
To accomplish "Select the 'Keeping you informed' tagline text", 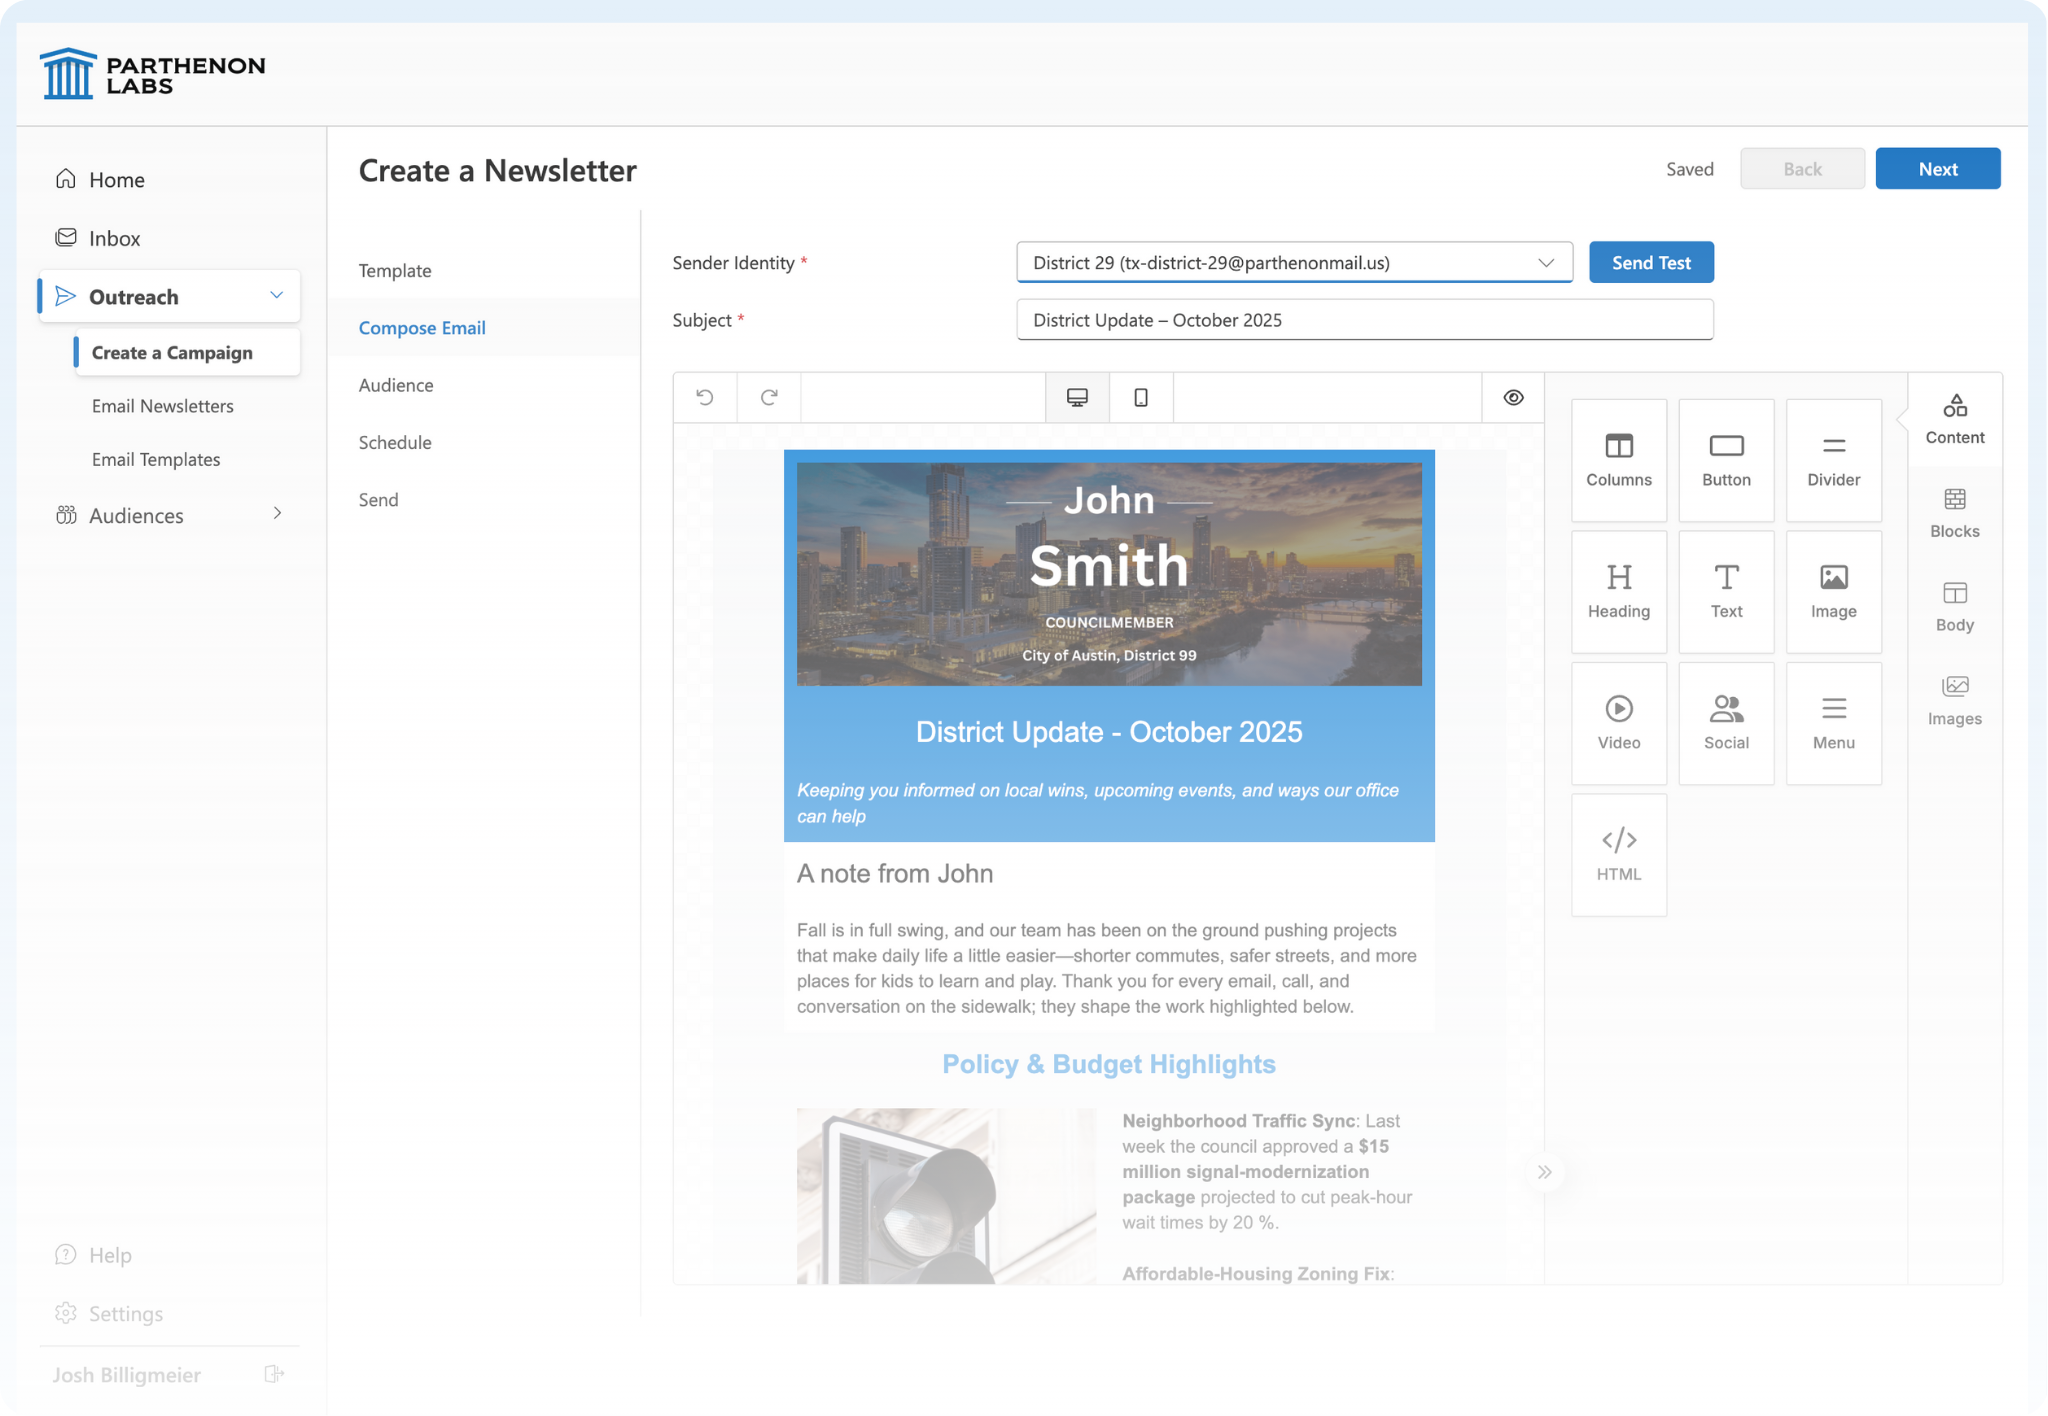I will coord(1098,803).
